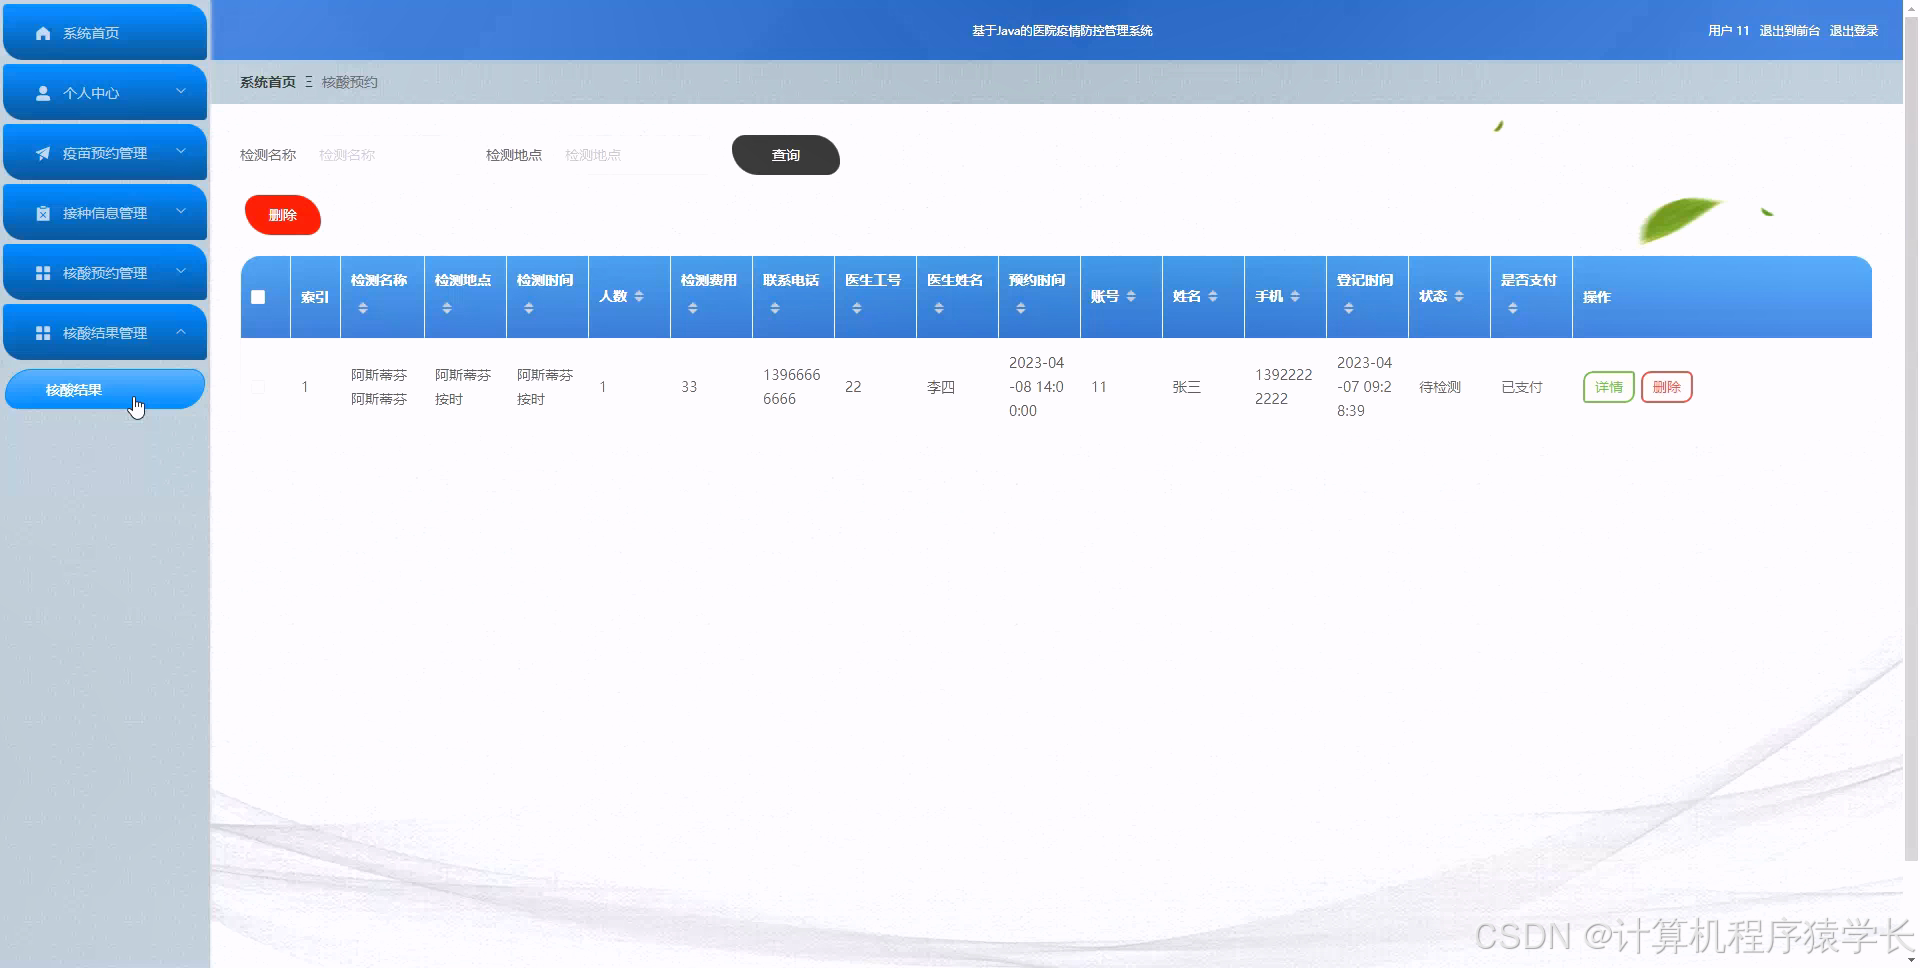
Task: Sort by 人数 column arrows
Action: [x=639, y=296]
